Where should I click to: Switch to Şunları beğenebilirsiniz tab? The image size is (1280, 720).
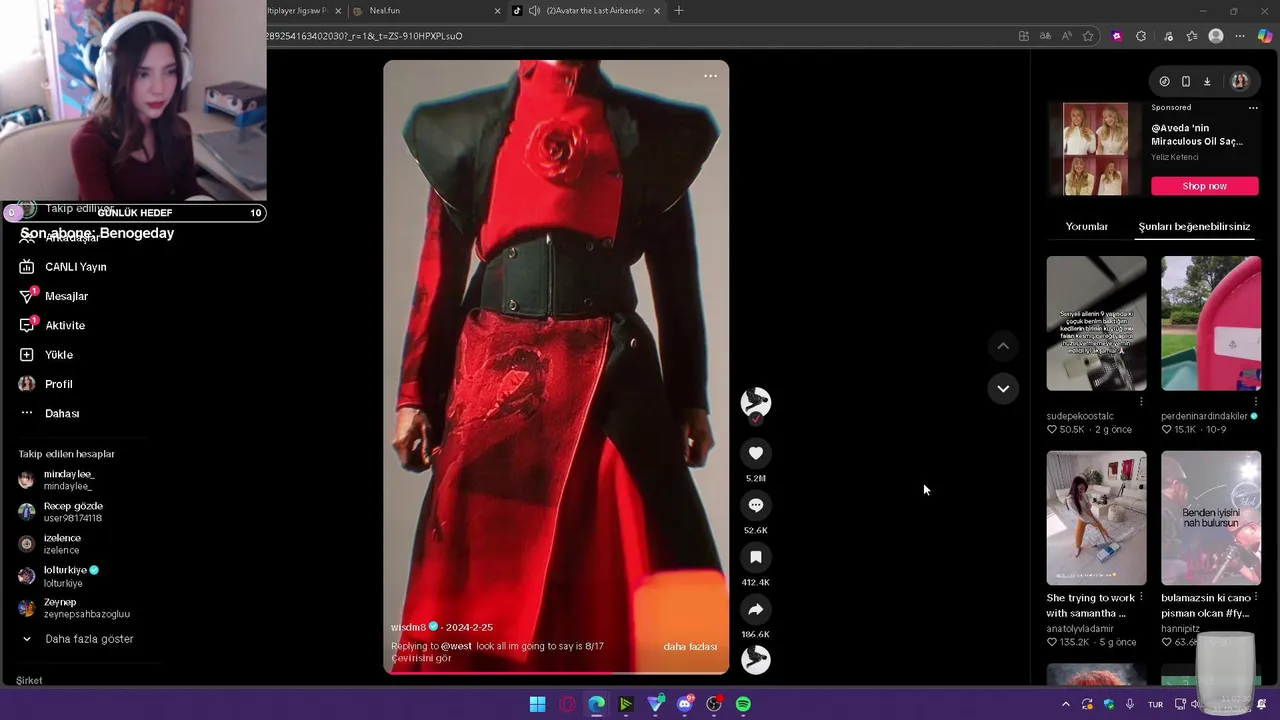pyautogui.click(x=1194, y=227)
